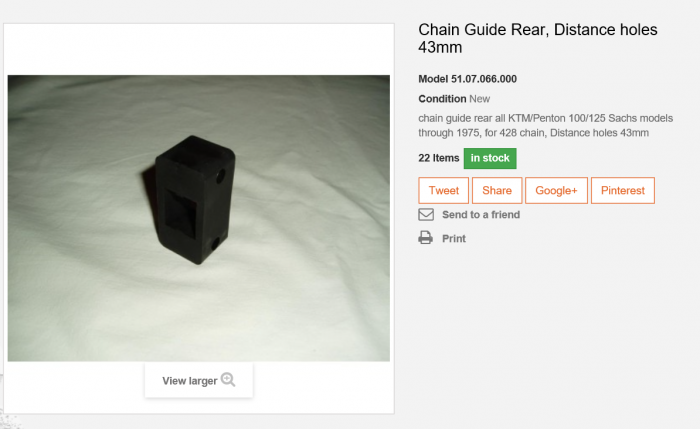Click the KTM/Penton description paragraph
Screen dimensions: 700x429
click(x=546, y=125)
